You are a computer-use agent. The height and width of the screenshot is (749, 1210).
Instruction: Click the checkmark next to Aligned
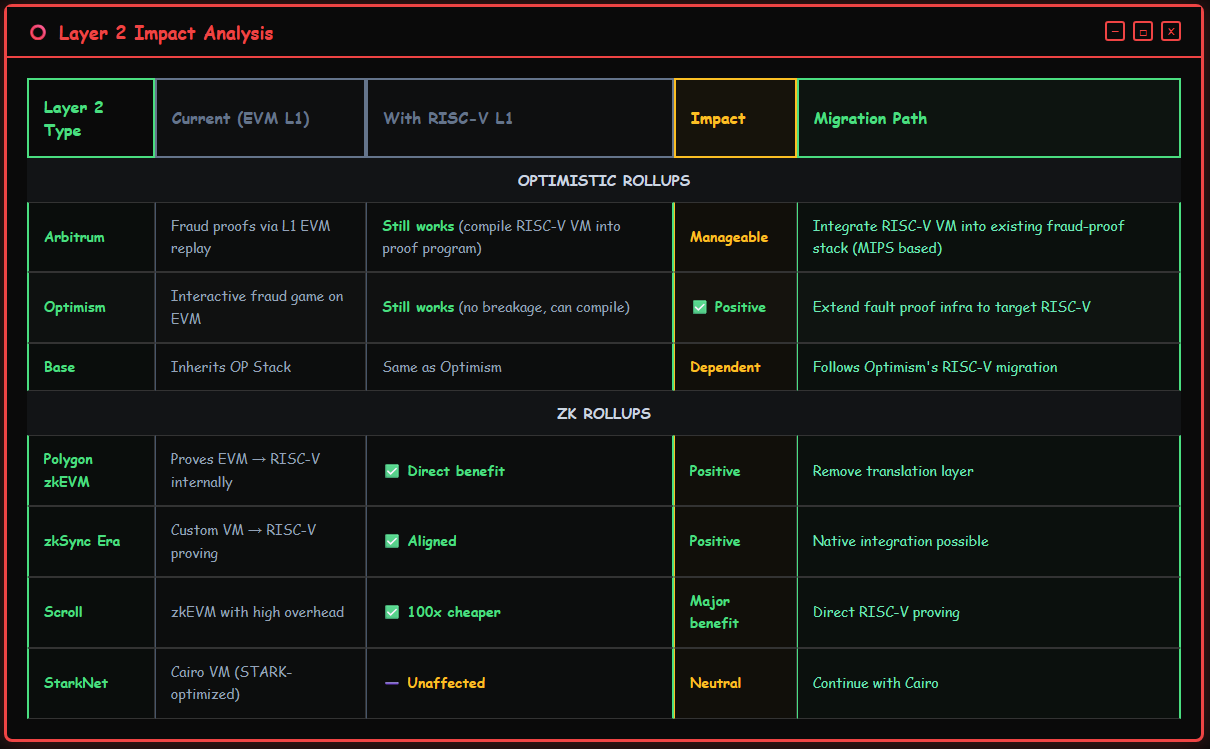pos(392,541)
